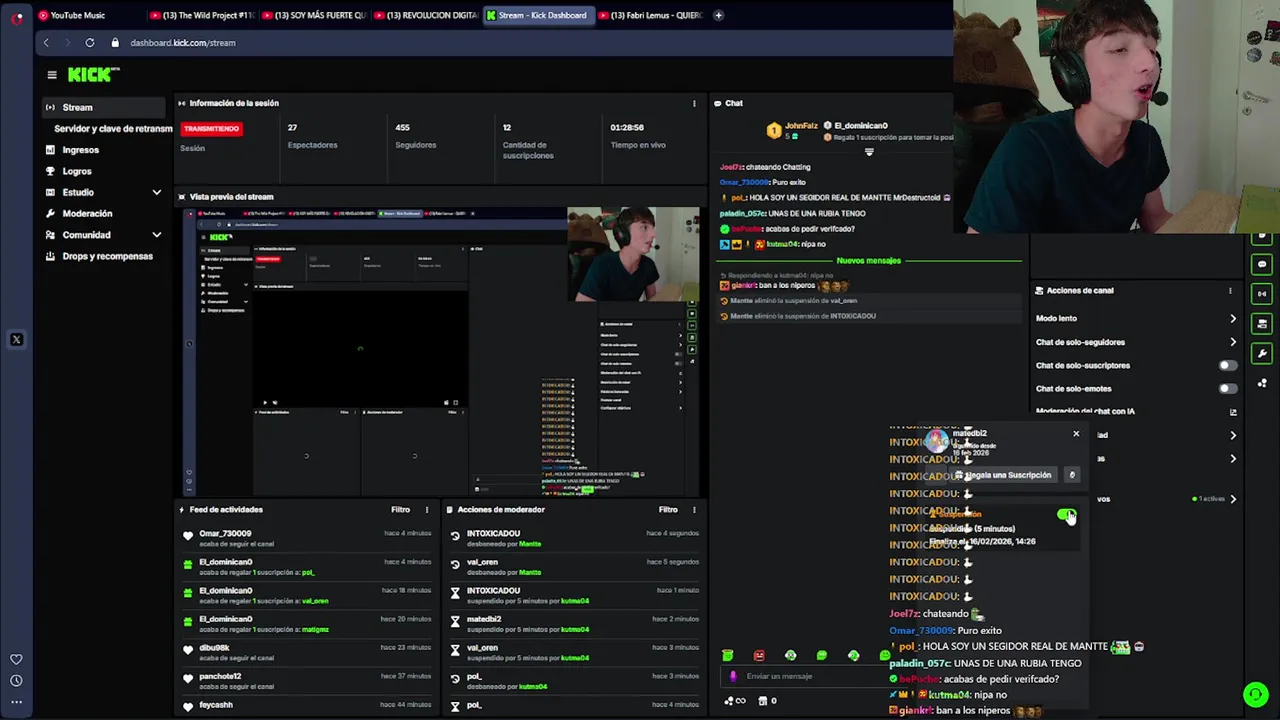The width and height of the screenshot is (1280, 720).
Task: Switch to SOY MÁS FUERTE browser tab
Action: 315,15
